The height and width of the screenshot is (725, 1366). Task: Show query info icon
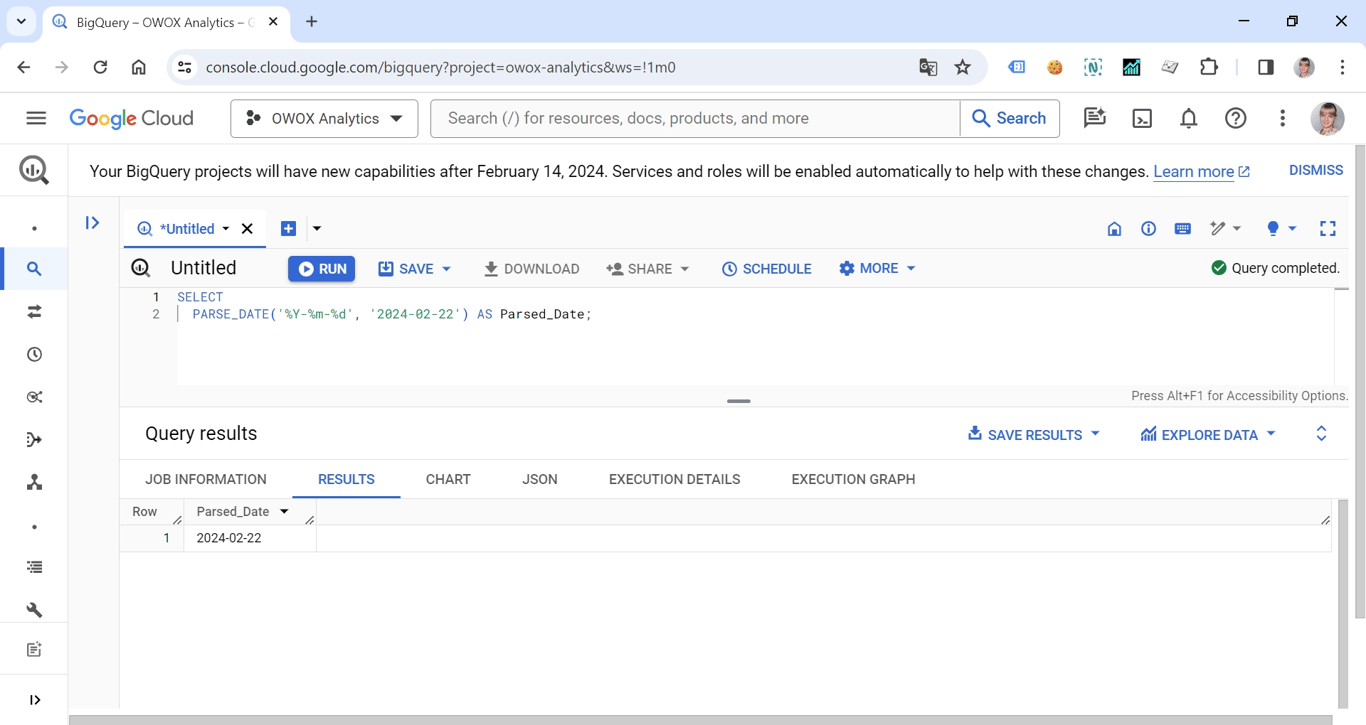point(1148,229)
